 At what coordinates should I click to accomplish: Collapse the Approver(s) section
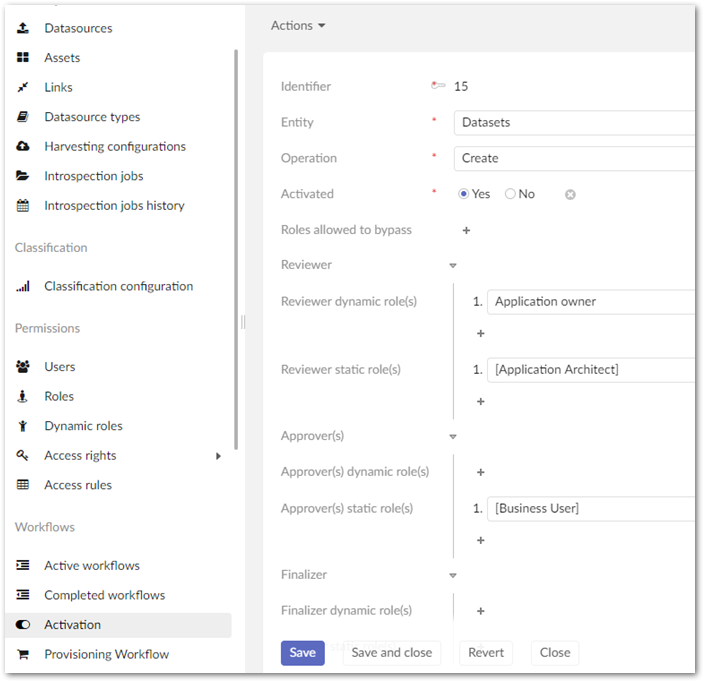click(x=452, y=437)
